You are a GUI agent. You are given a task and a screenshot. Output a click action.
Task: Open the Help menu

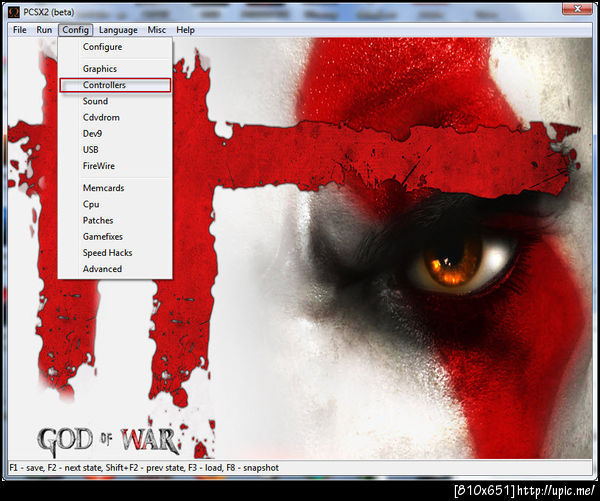pos(185,30)
